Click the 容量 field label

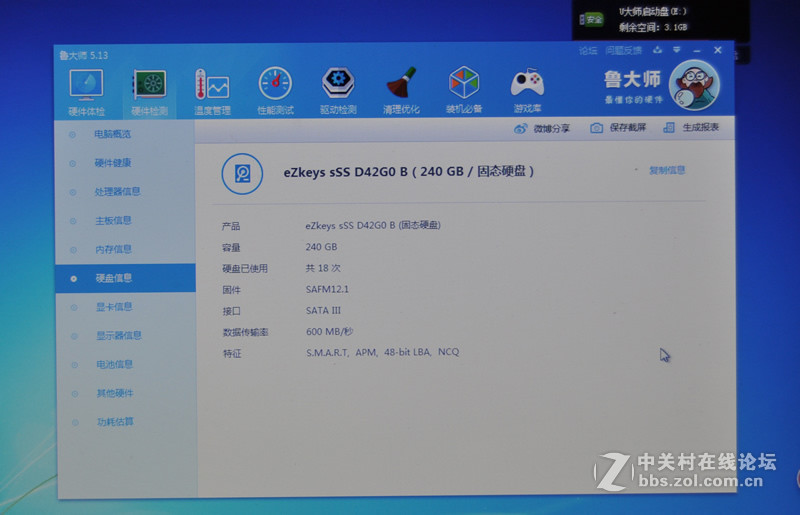pyautogui.click(x=231, y=248)
